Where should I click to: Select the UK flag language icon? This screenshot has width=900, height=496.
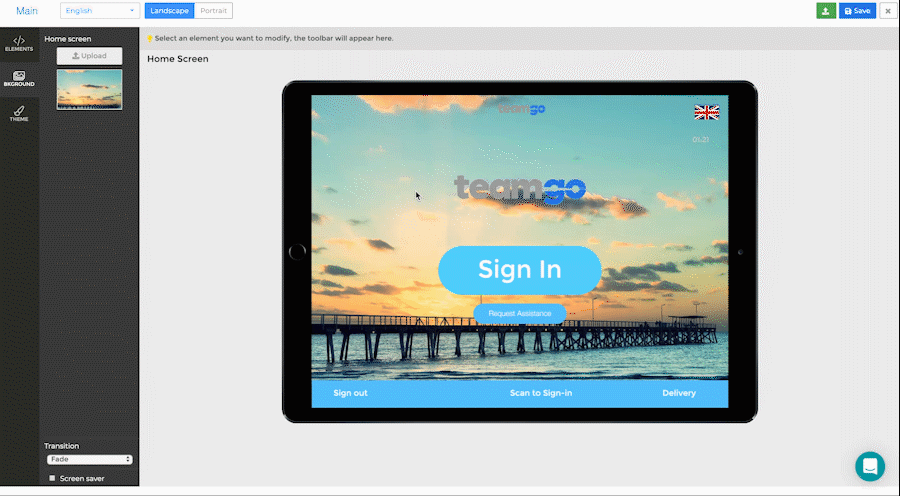707,112
